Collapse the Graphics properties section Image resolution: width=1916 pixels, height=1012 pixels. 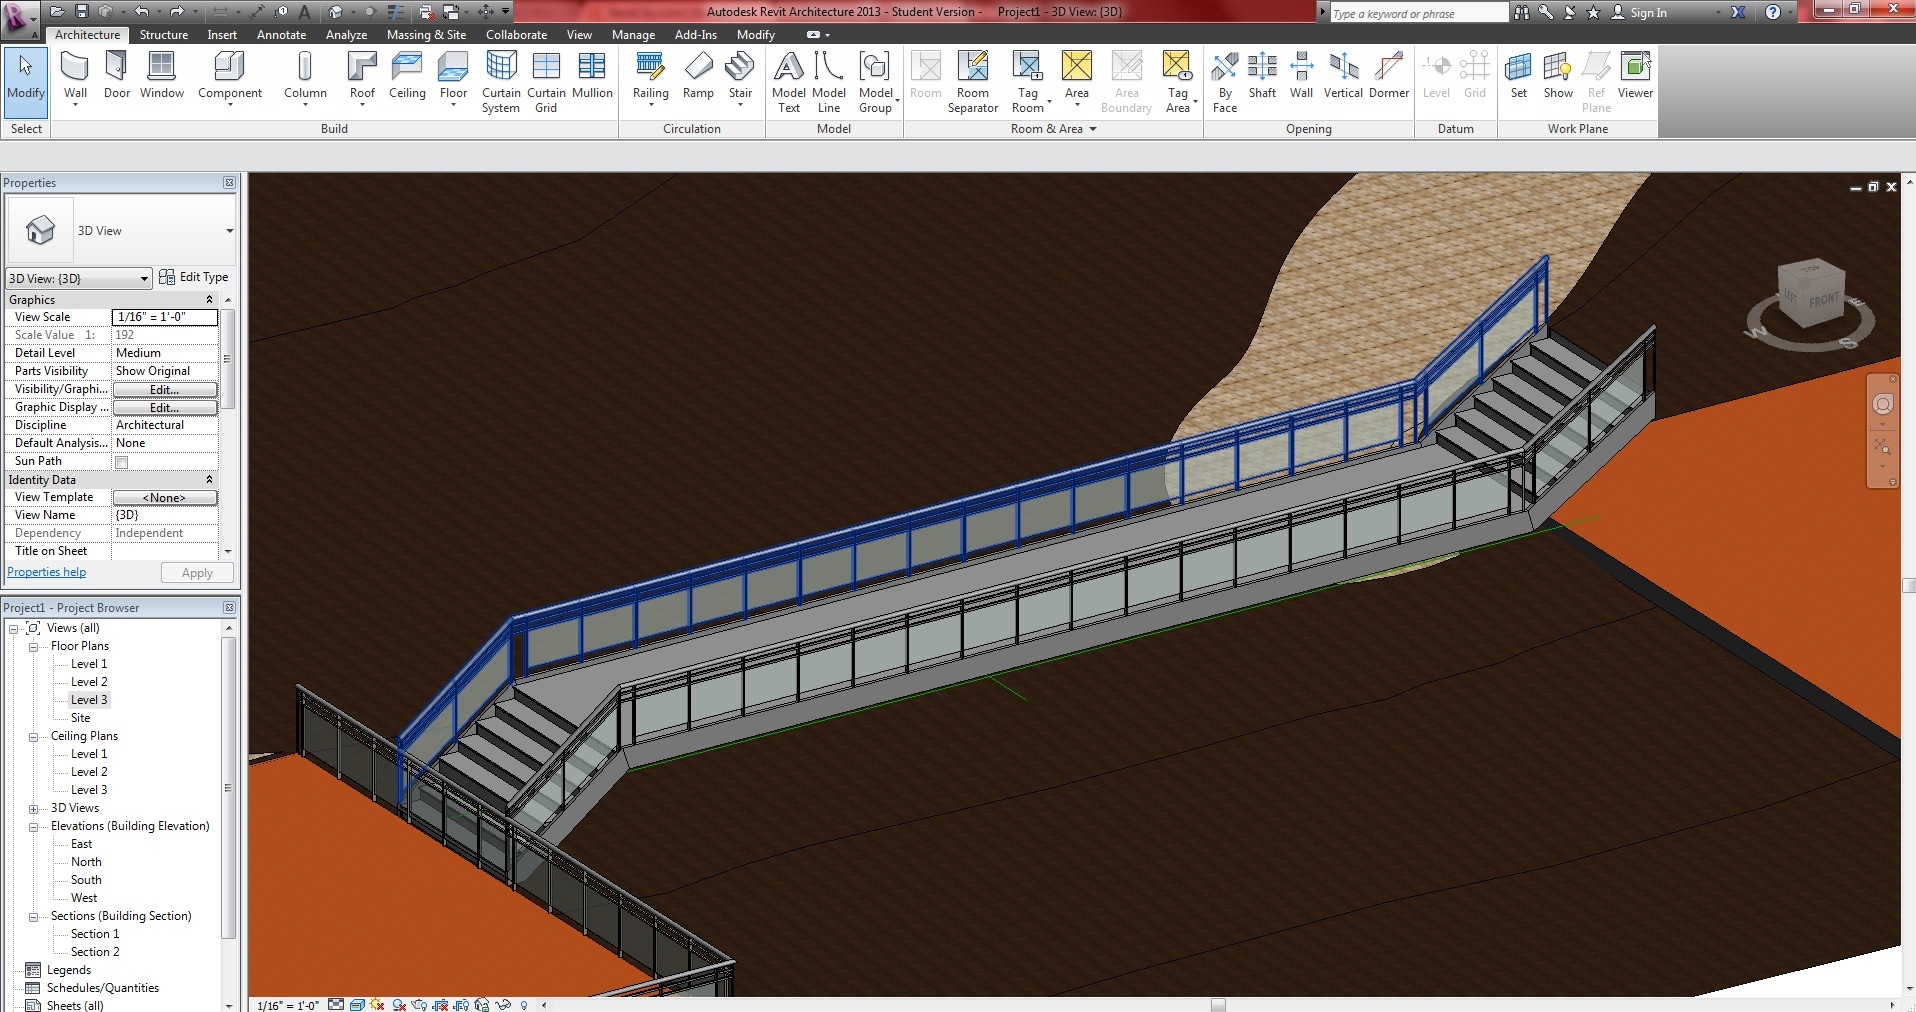point(209,300)
